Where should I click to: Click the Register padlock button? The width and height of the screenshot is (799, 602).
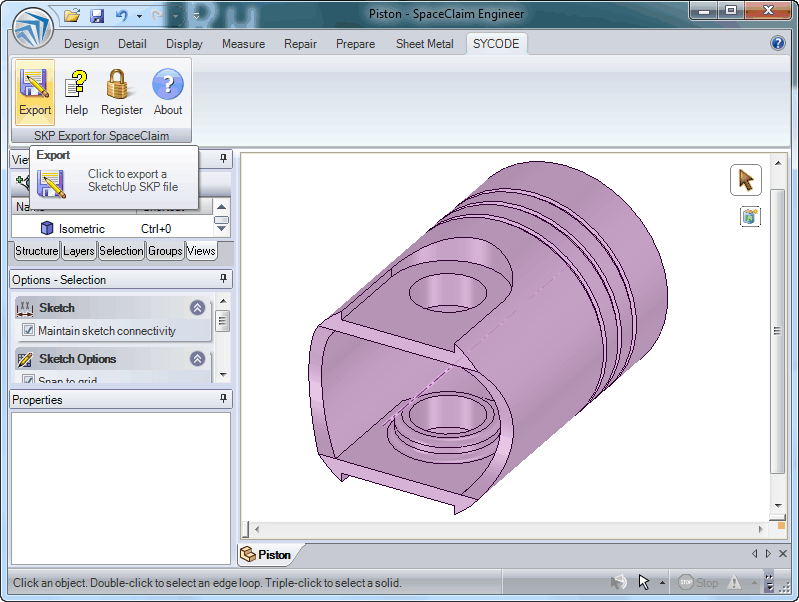[x=122, y=92]
